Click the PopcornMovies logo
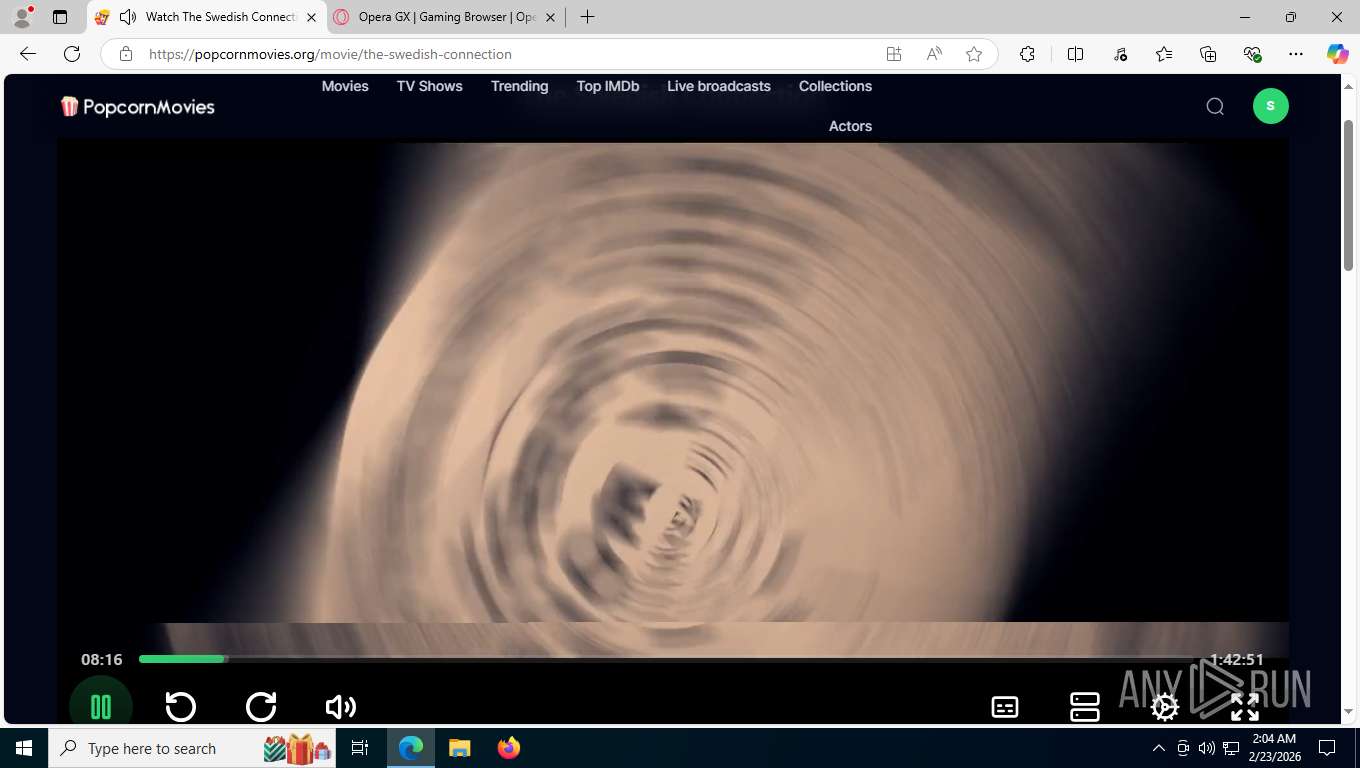1360x768 pixels. pyautogui.click(x=138, y=106)
